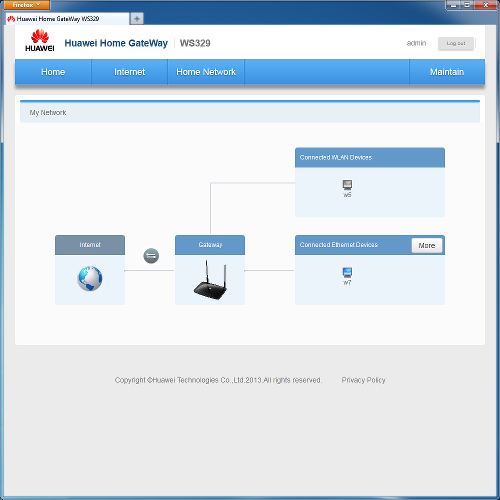Click the Huawei favicon on browser tab
The height and width of the screenshot is (500, 500).
(11, 19)
